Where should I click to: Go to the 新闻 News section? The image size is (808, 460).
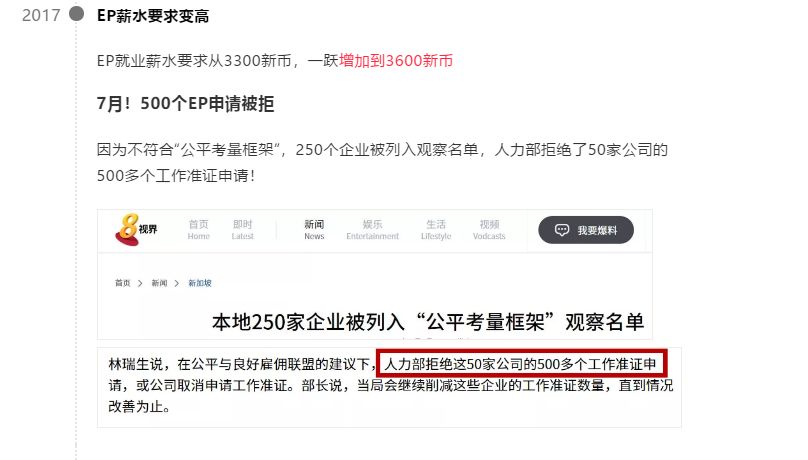pos(314,230)
